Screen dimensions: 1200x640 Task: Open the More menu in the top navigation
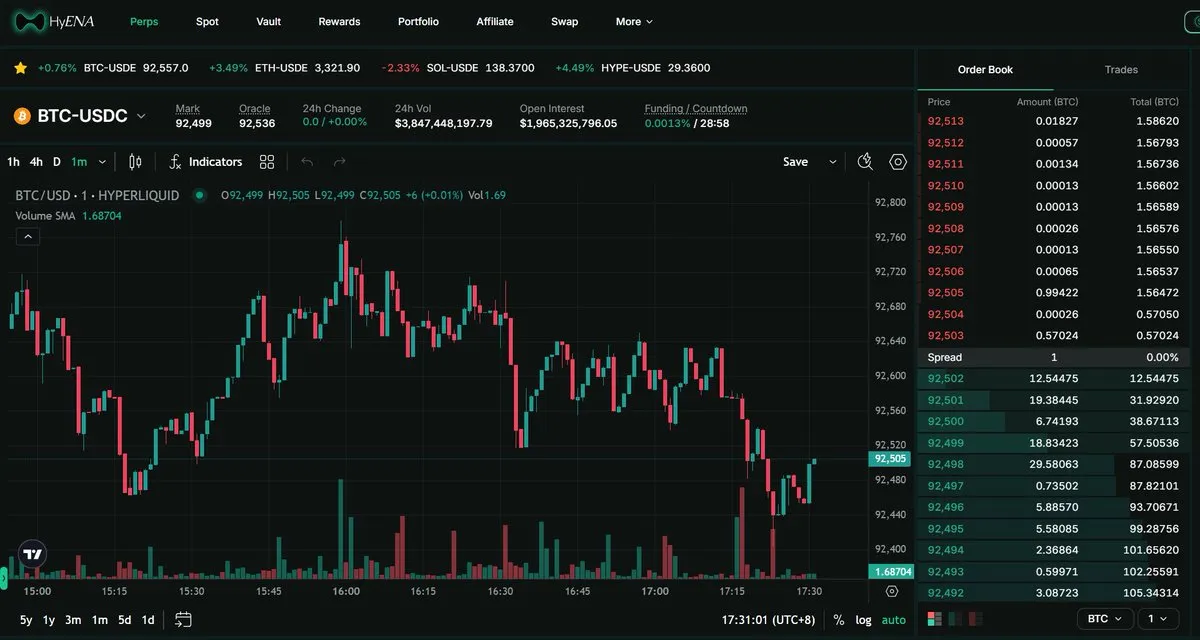(x=634, y=22)
